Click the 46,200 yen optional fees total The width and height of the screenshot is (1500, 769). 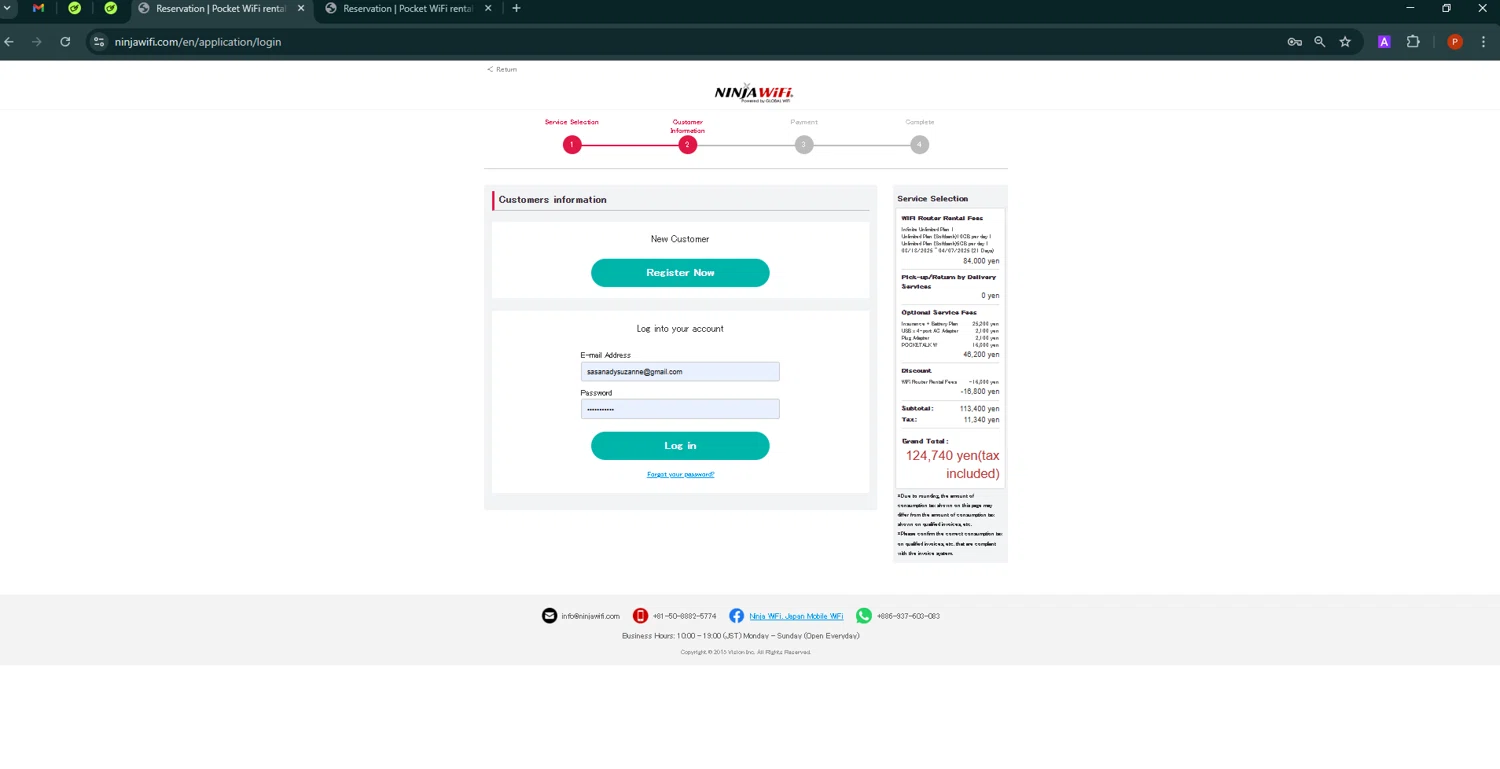pos(981,355)
